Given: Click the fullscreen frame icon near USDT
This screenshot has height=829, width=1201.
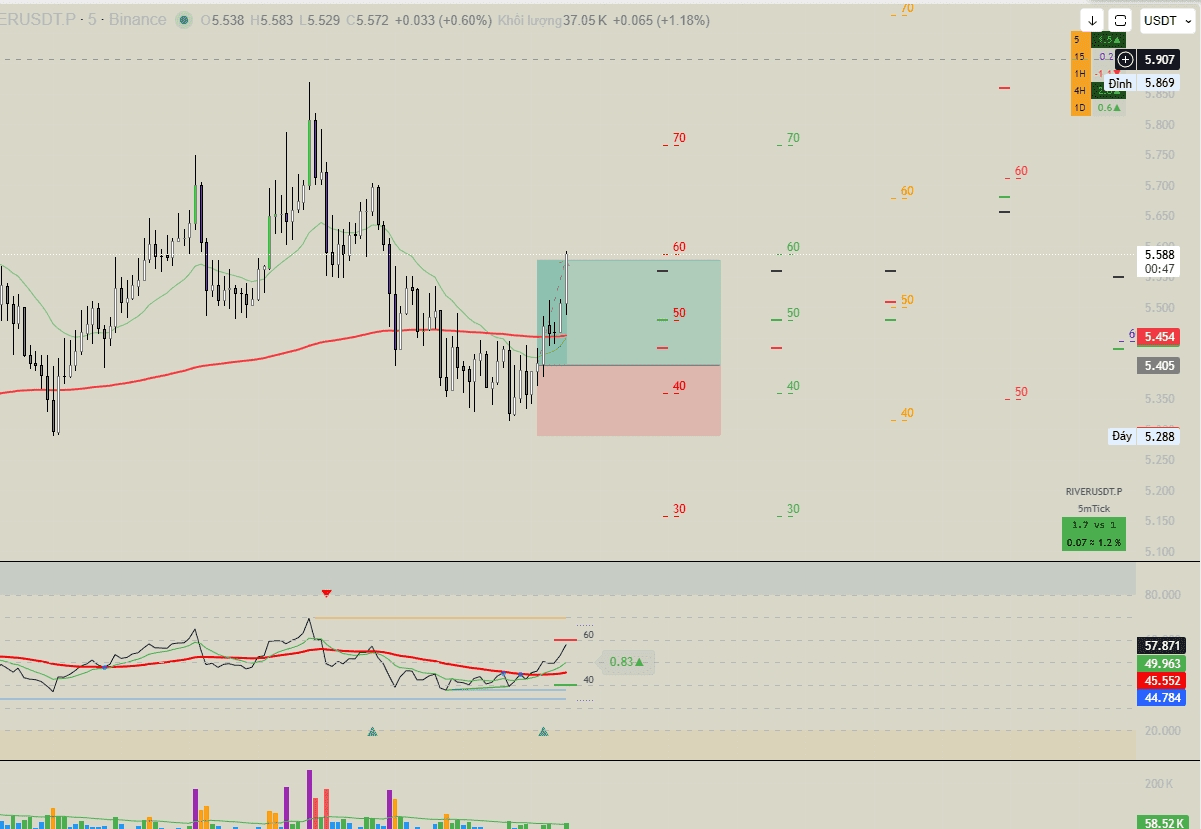Looking at the screenshot, I should tap(1121, 20).
